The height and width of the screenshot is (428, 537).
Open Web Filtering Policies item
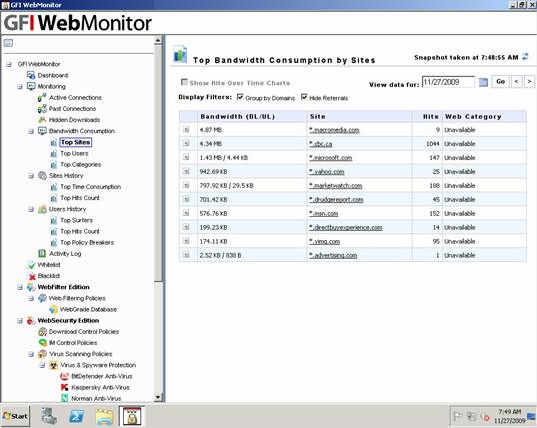[x=77, y=298]
